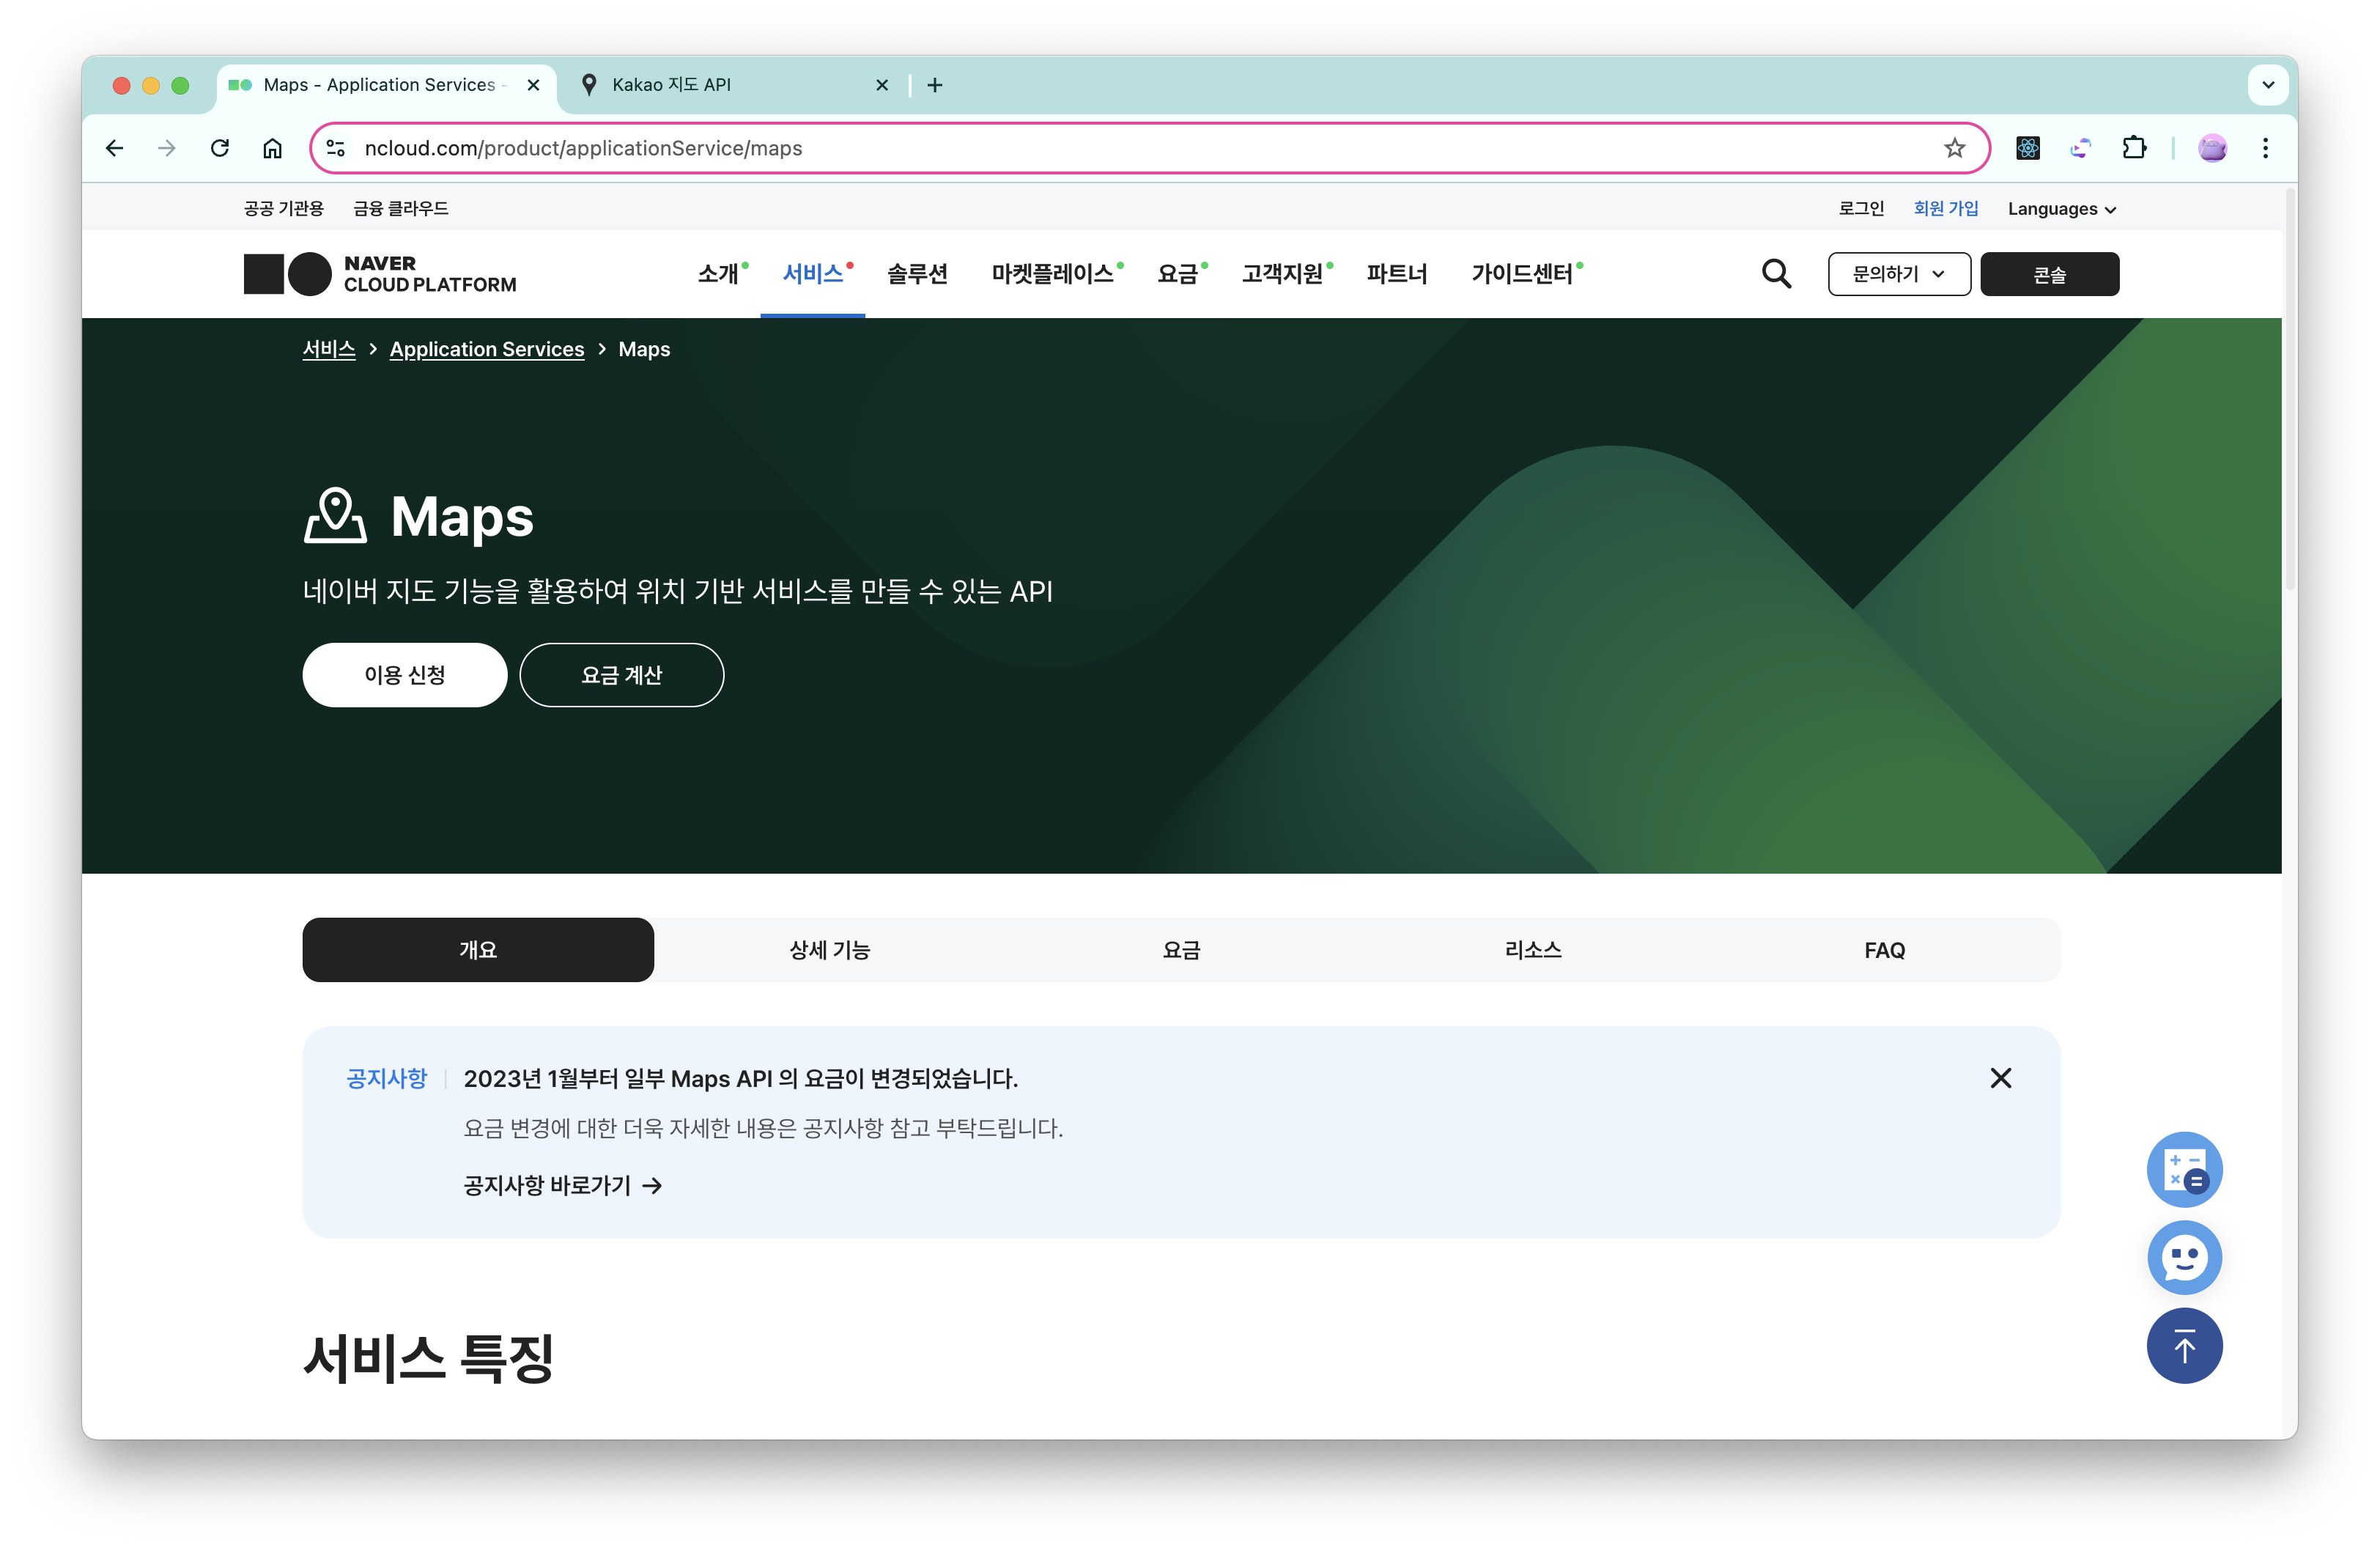This screenshot has width=2380, height=1548.
Task: Click the browser home icon
Action: click(272, 148)
